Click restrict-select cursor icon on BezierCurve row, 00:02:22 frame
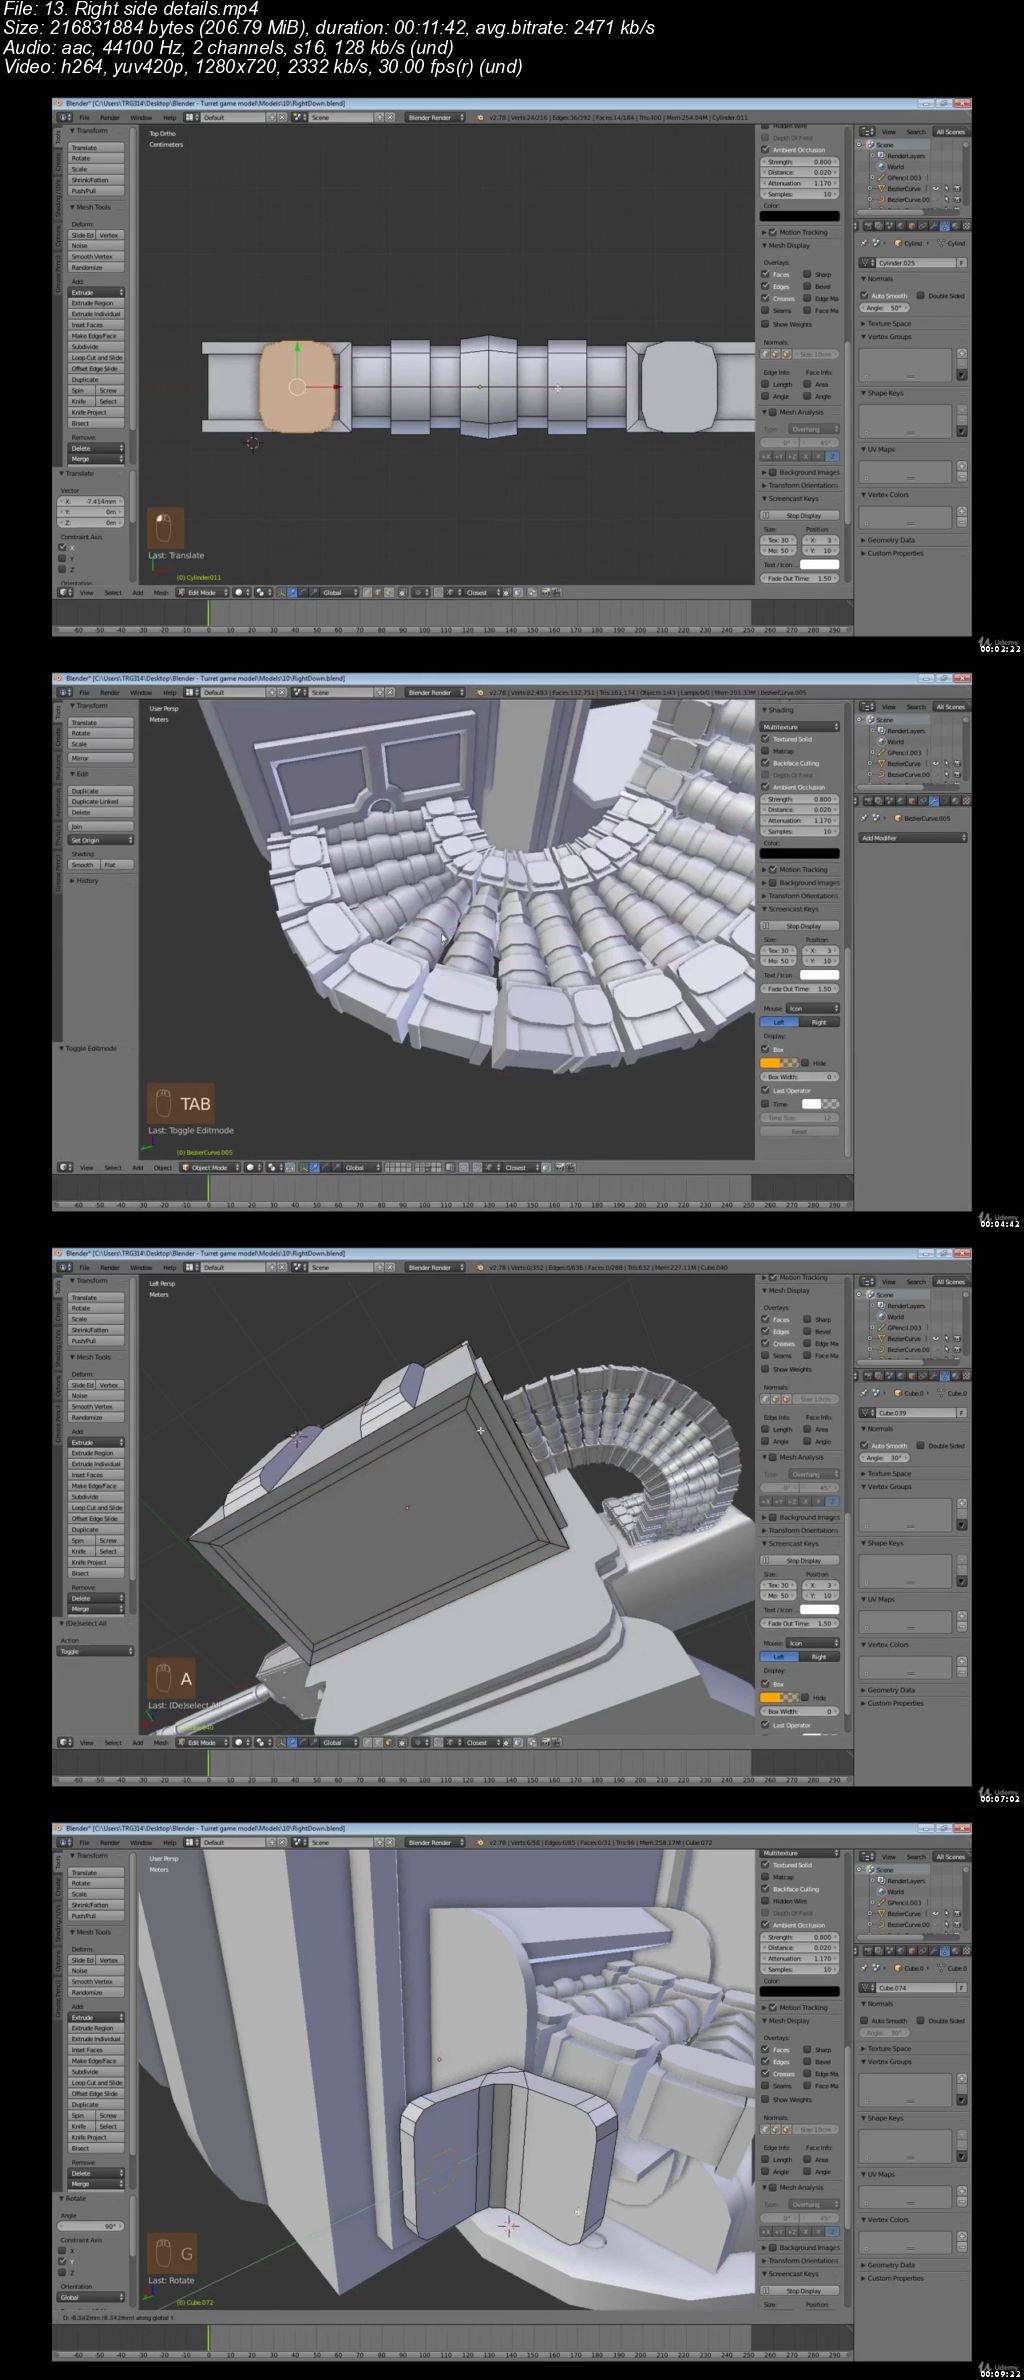1024x2380 pixels. point(946,188)
